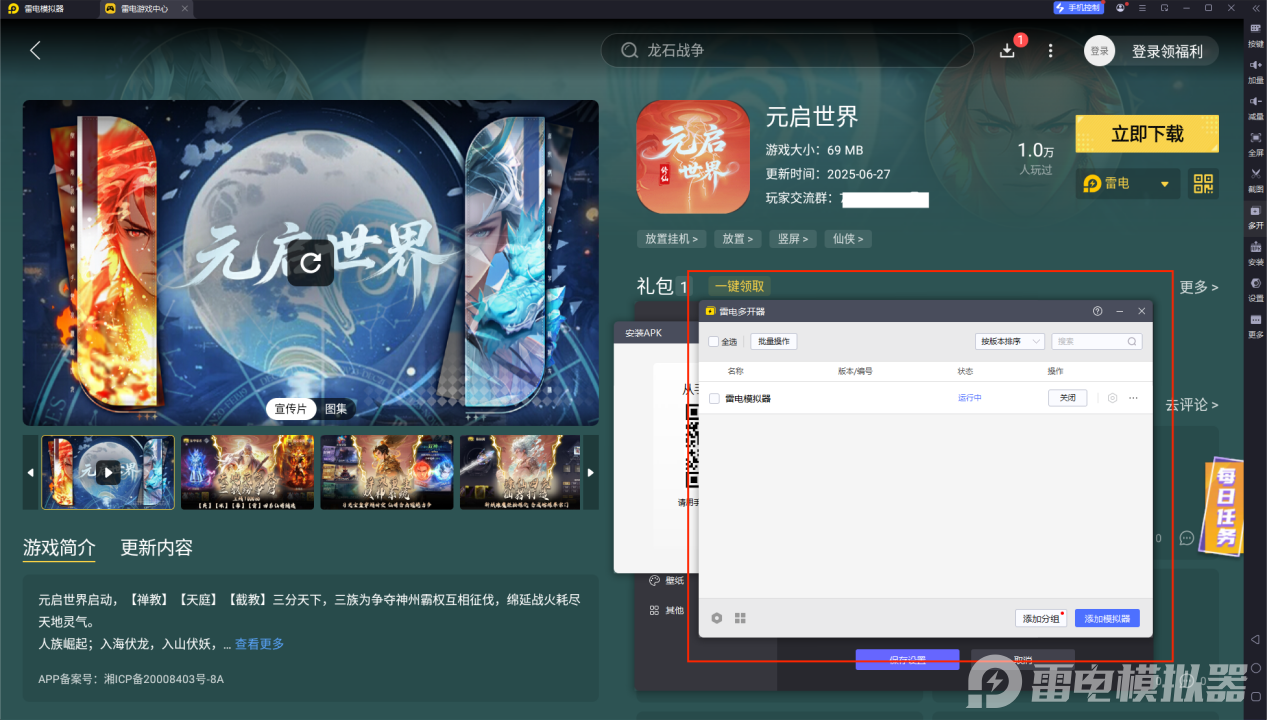The image size is (1267, 720).
Task: Tick the 雷电模拟器 row checkbox
Action: (x=714, y=398)
